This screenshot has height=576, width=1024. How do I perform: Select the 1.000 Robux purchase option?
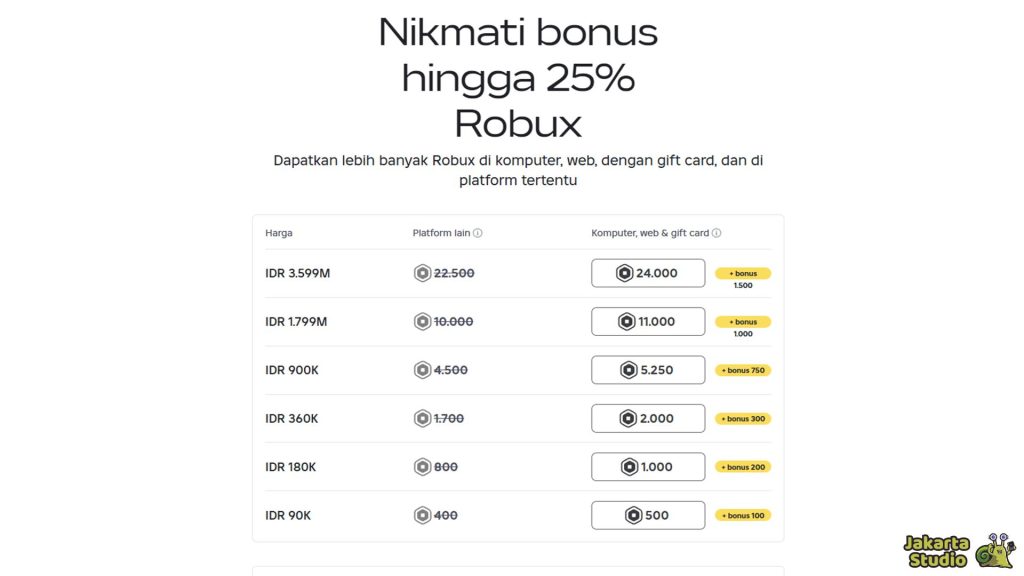click(648, 466)
